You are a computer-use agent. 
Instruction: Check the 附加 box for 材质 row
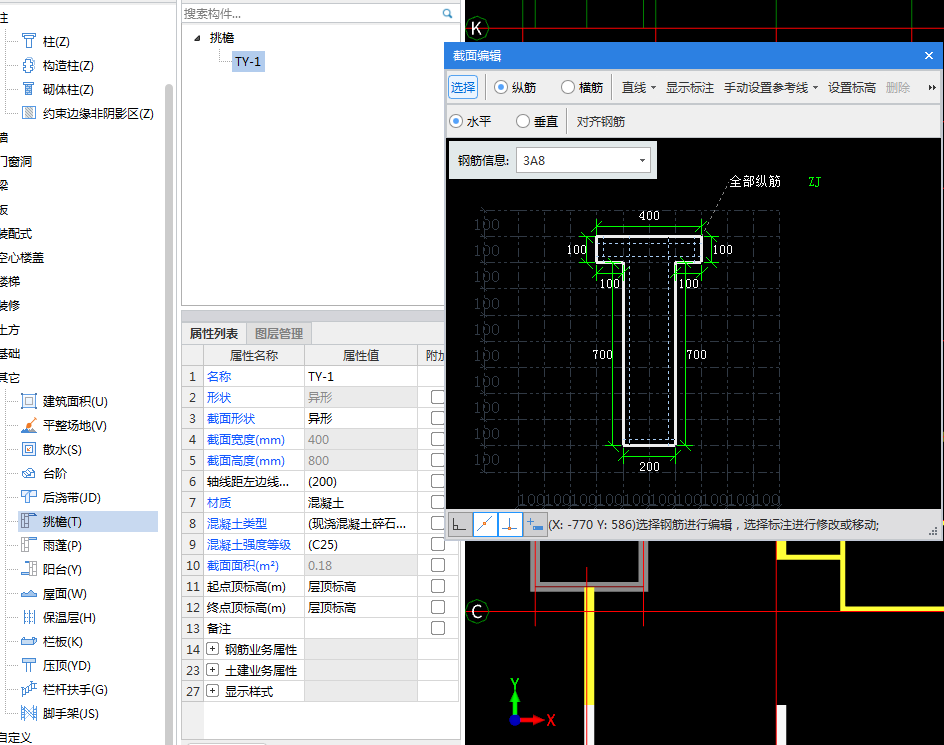point(438,502)
